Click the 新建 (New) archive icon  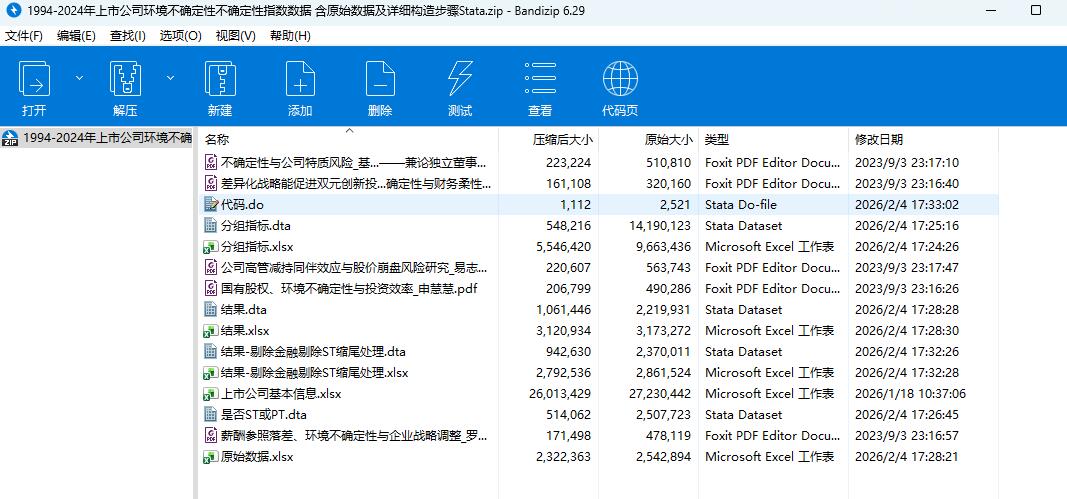pos(220,78)
